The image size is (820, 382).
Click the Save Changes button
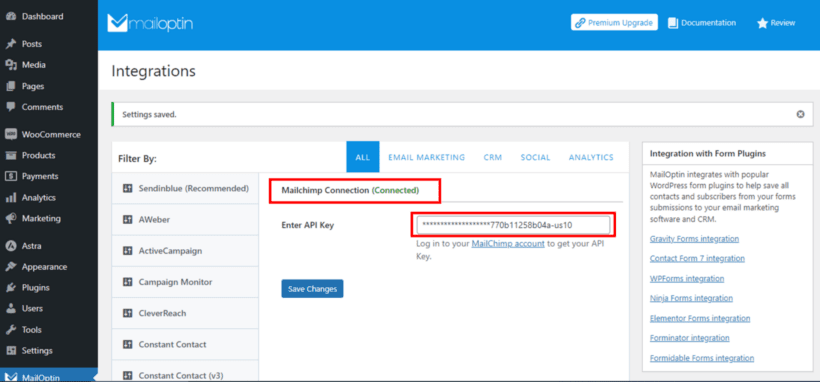click(312, 289)
